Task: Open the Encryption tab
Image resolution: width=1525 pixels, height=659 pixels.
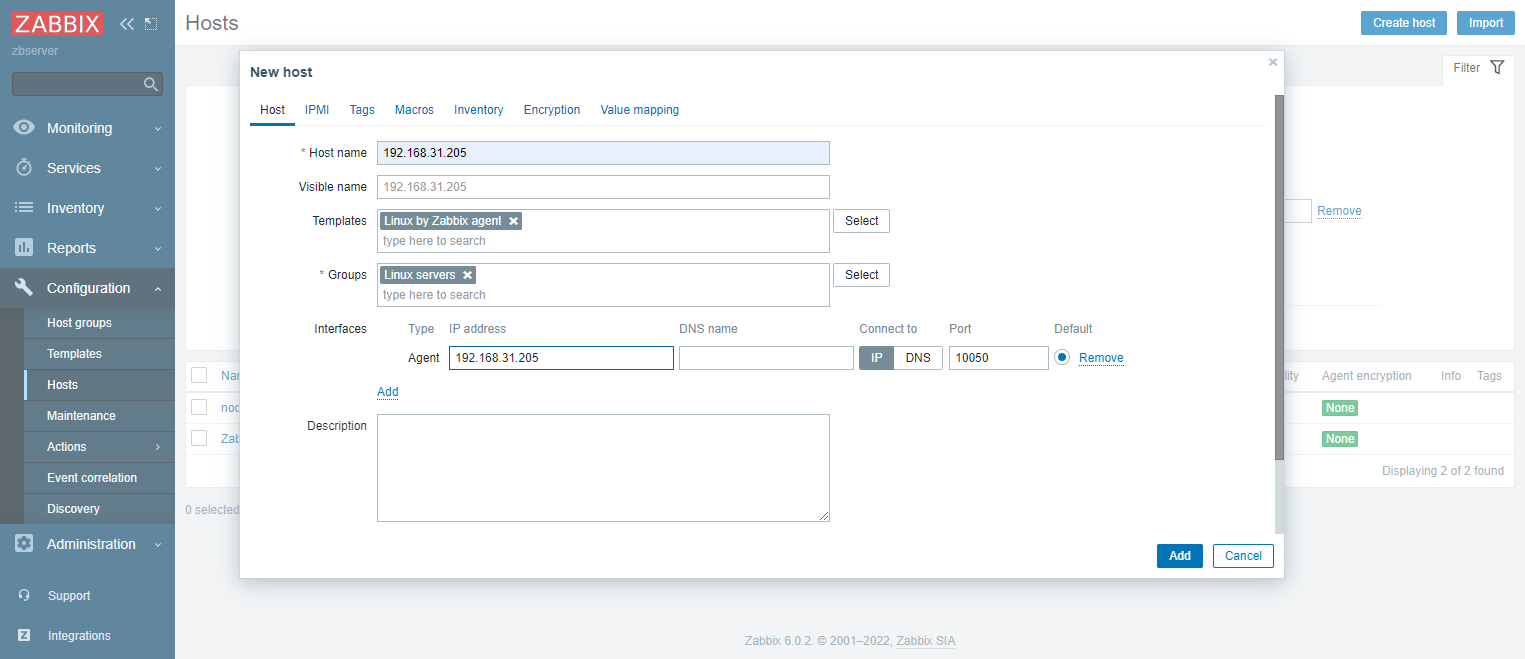Action: (552, 110)
